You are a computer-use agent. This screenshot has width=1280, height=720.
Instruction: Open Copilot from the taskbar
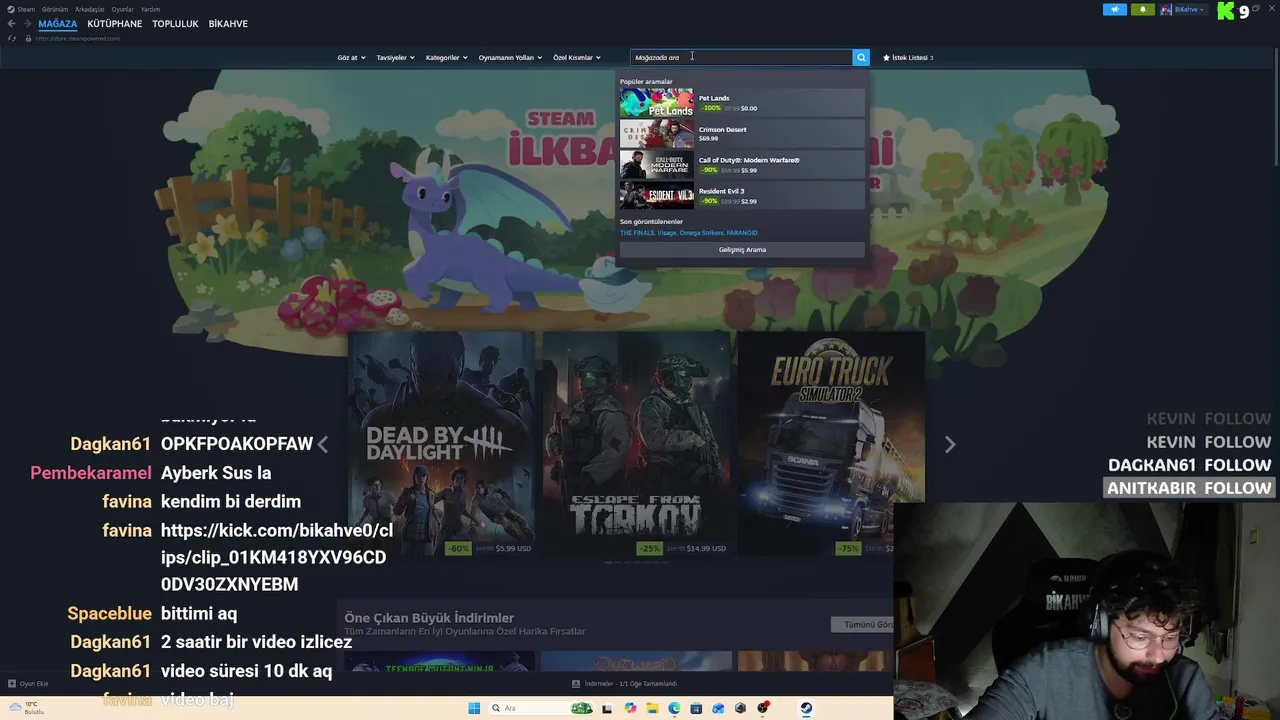coord(630,708)
